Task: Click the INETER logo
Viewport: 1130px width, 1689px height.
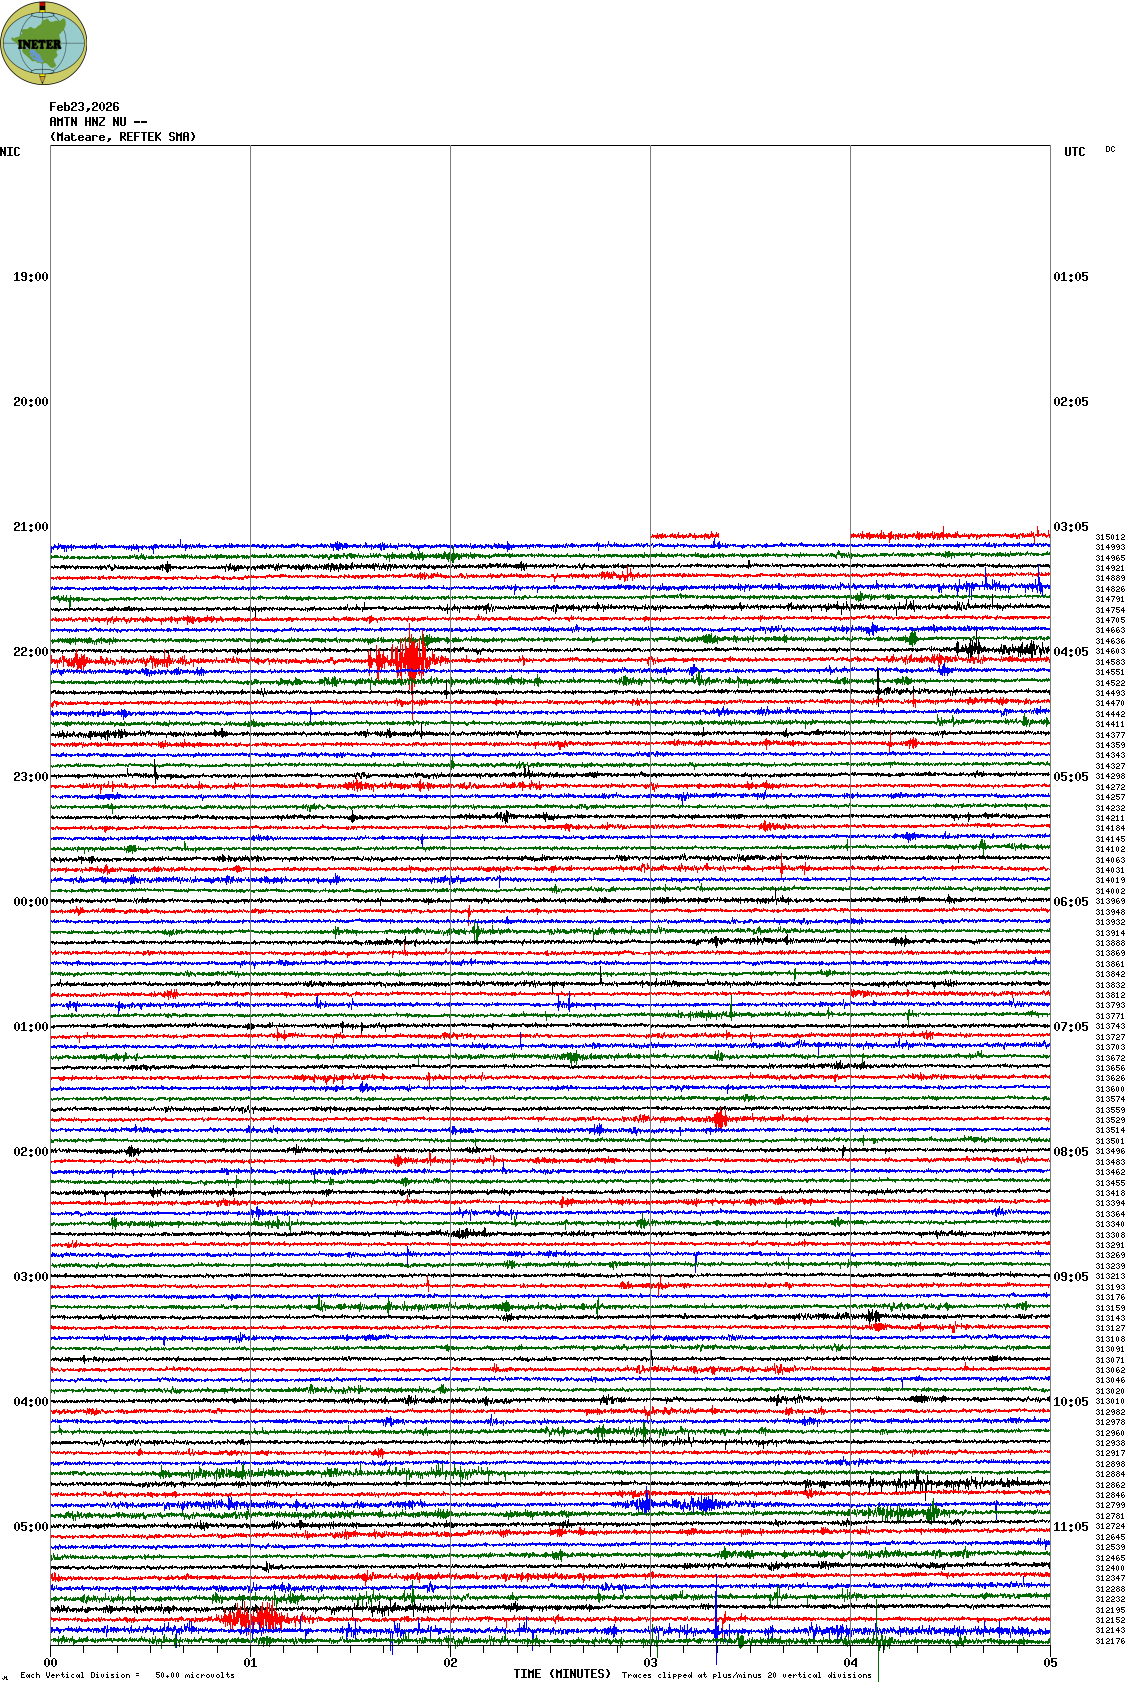Action: point(43,43)
